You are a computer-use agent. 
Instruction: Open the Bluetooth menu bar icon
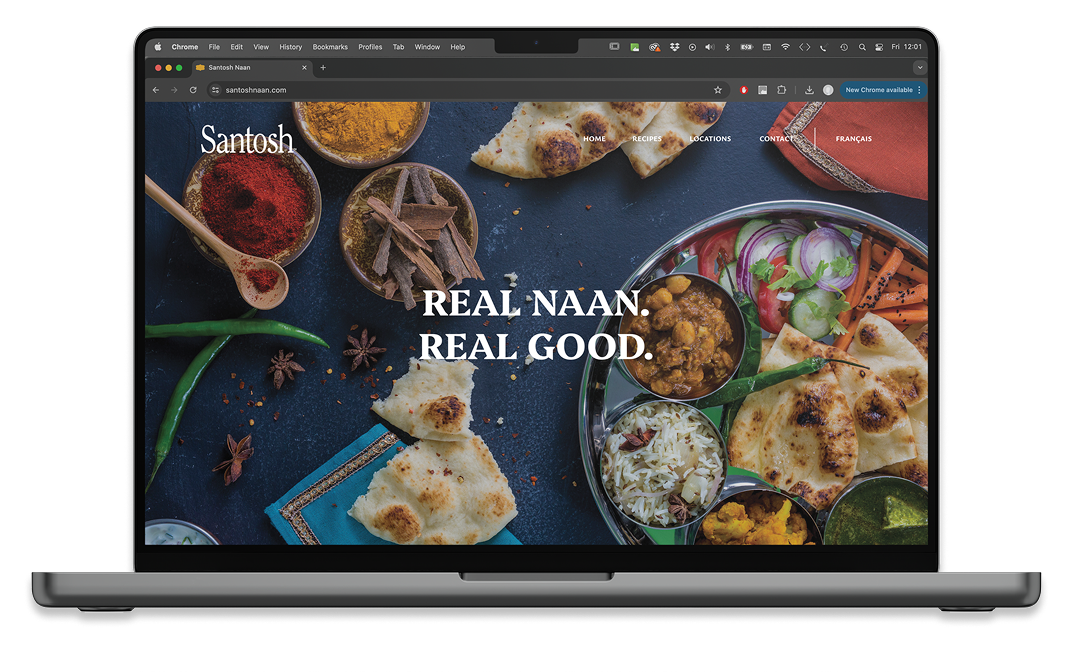[x=727, y=47]
